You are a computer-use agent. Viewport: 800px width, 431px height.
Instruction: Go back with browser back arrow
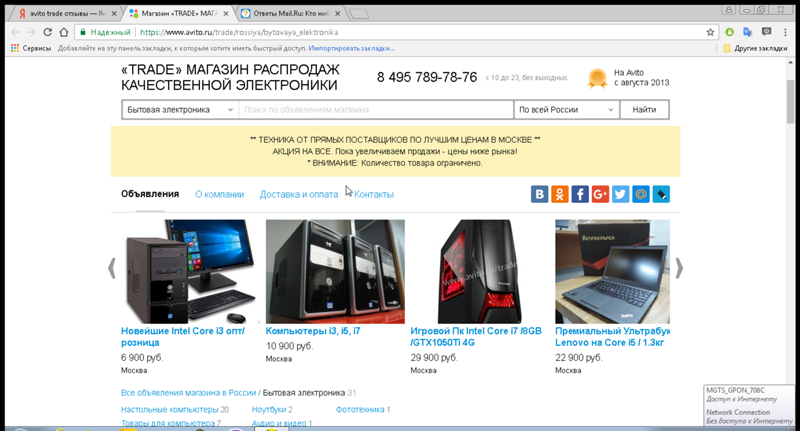coord(15,32)
